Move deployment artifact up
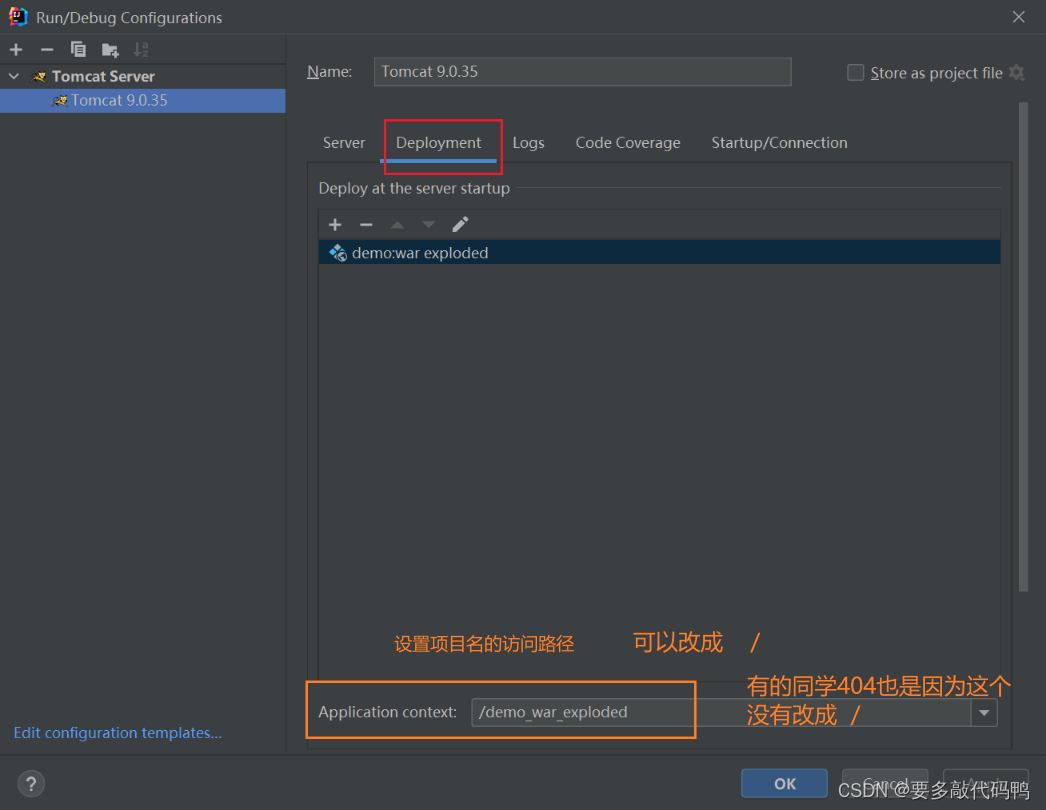Image resolution: width=1046 pixels, height=810 pixels. click(397, 225)
